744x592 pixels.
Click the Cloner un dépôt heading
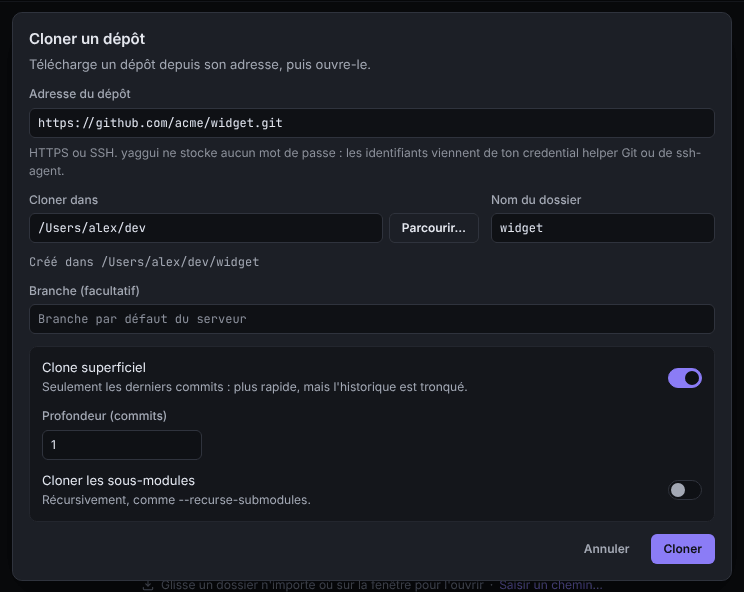87,39
